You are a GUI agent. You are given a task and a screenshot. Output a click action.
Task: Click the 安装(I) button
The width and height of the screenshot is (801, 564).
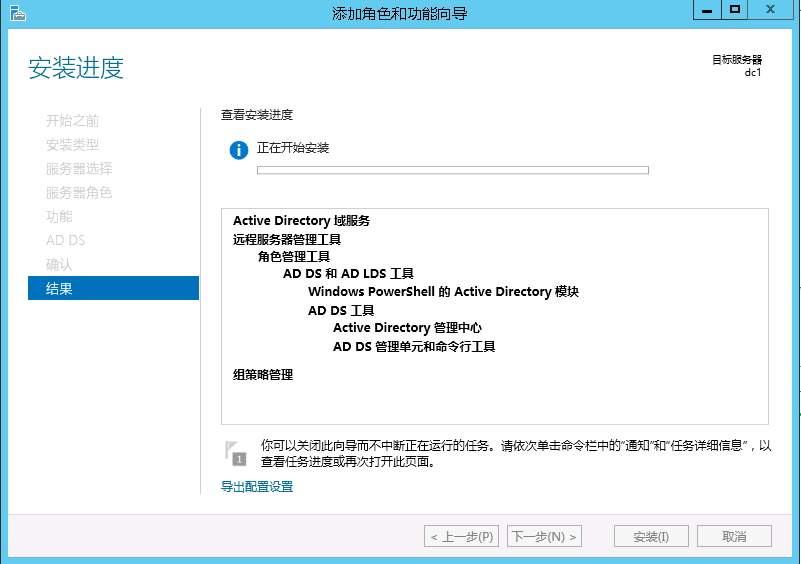pos(651,536)
